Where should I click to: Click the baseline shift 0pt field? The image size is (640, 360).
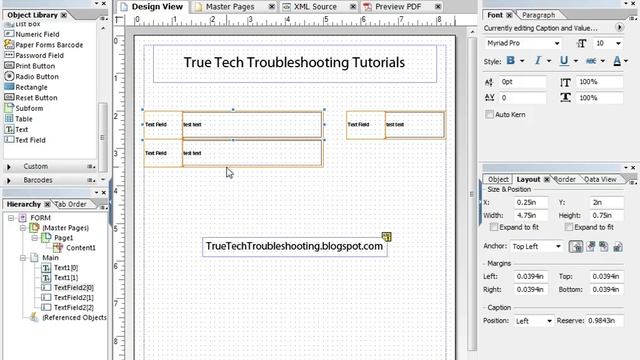tap(522, 82)
